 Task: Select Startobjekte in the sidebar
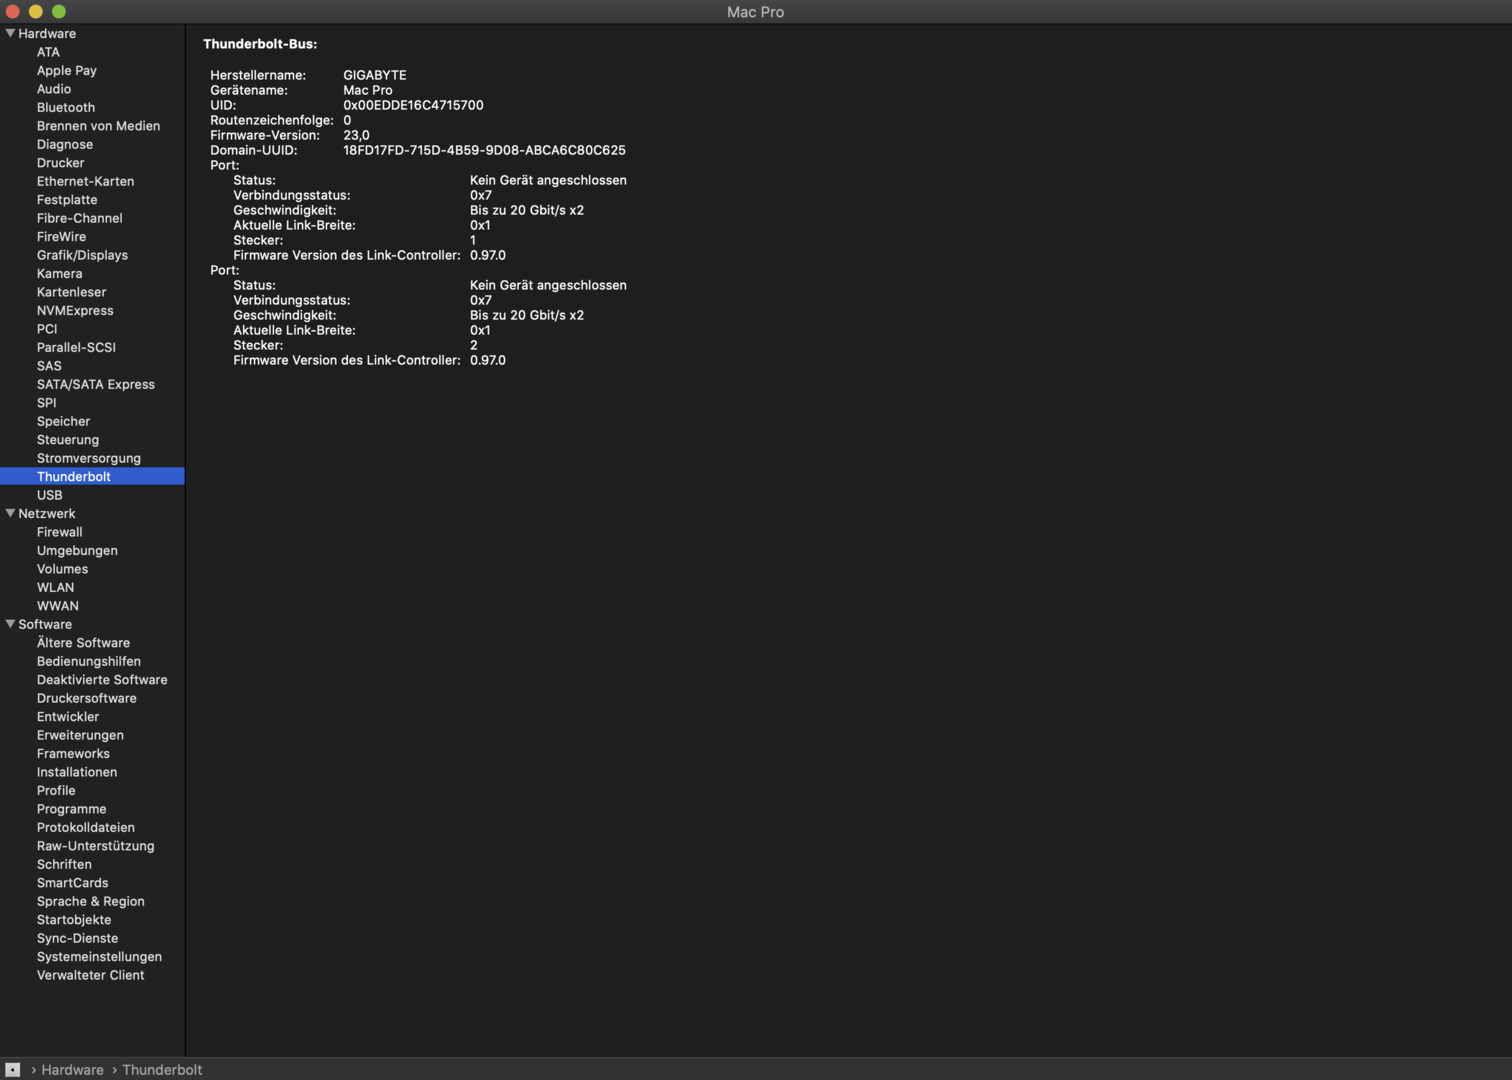point(74,921)
